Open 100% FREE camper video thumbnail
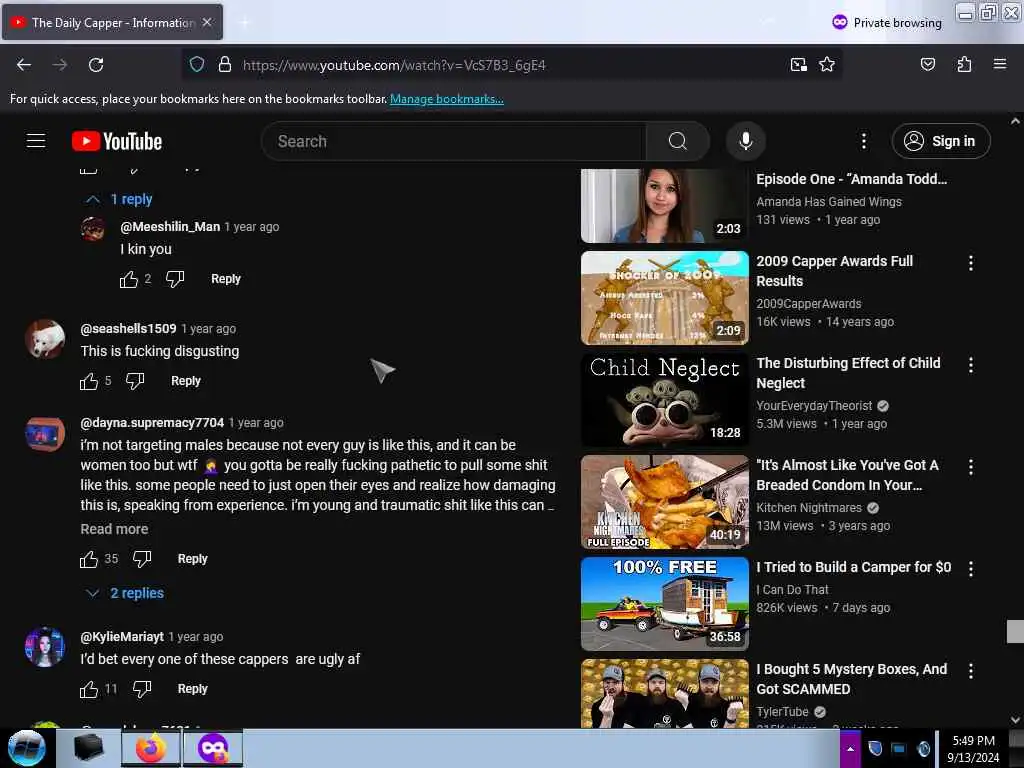 tap(664, 603)
